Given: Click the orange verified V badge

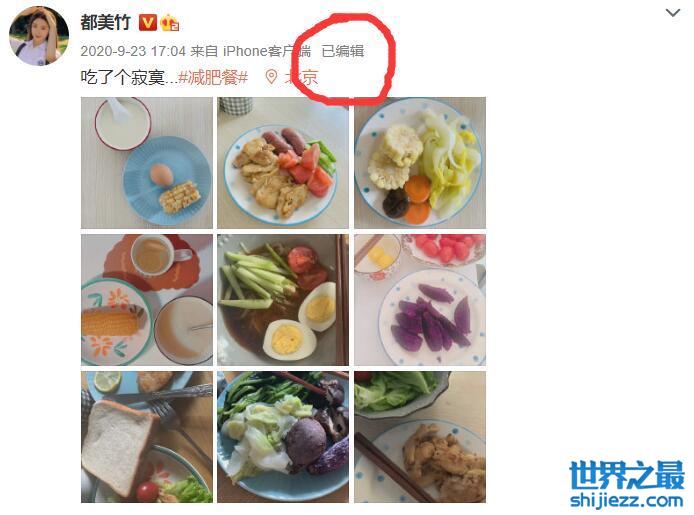Looking at the screenshot, I should (x=147, y=23).
